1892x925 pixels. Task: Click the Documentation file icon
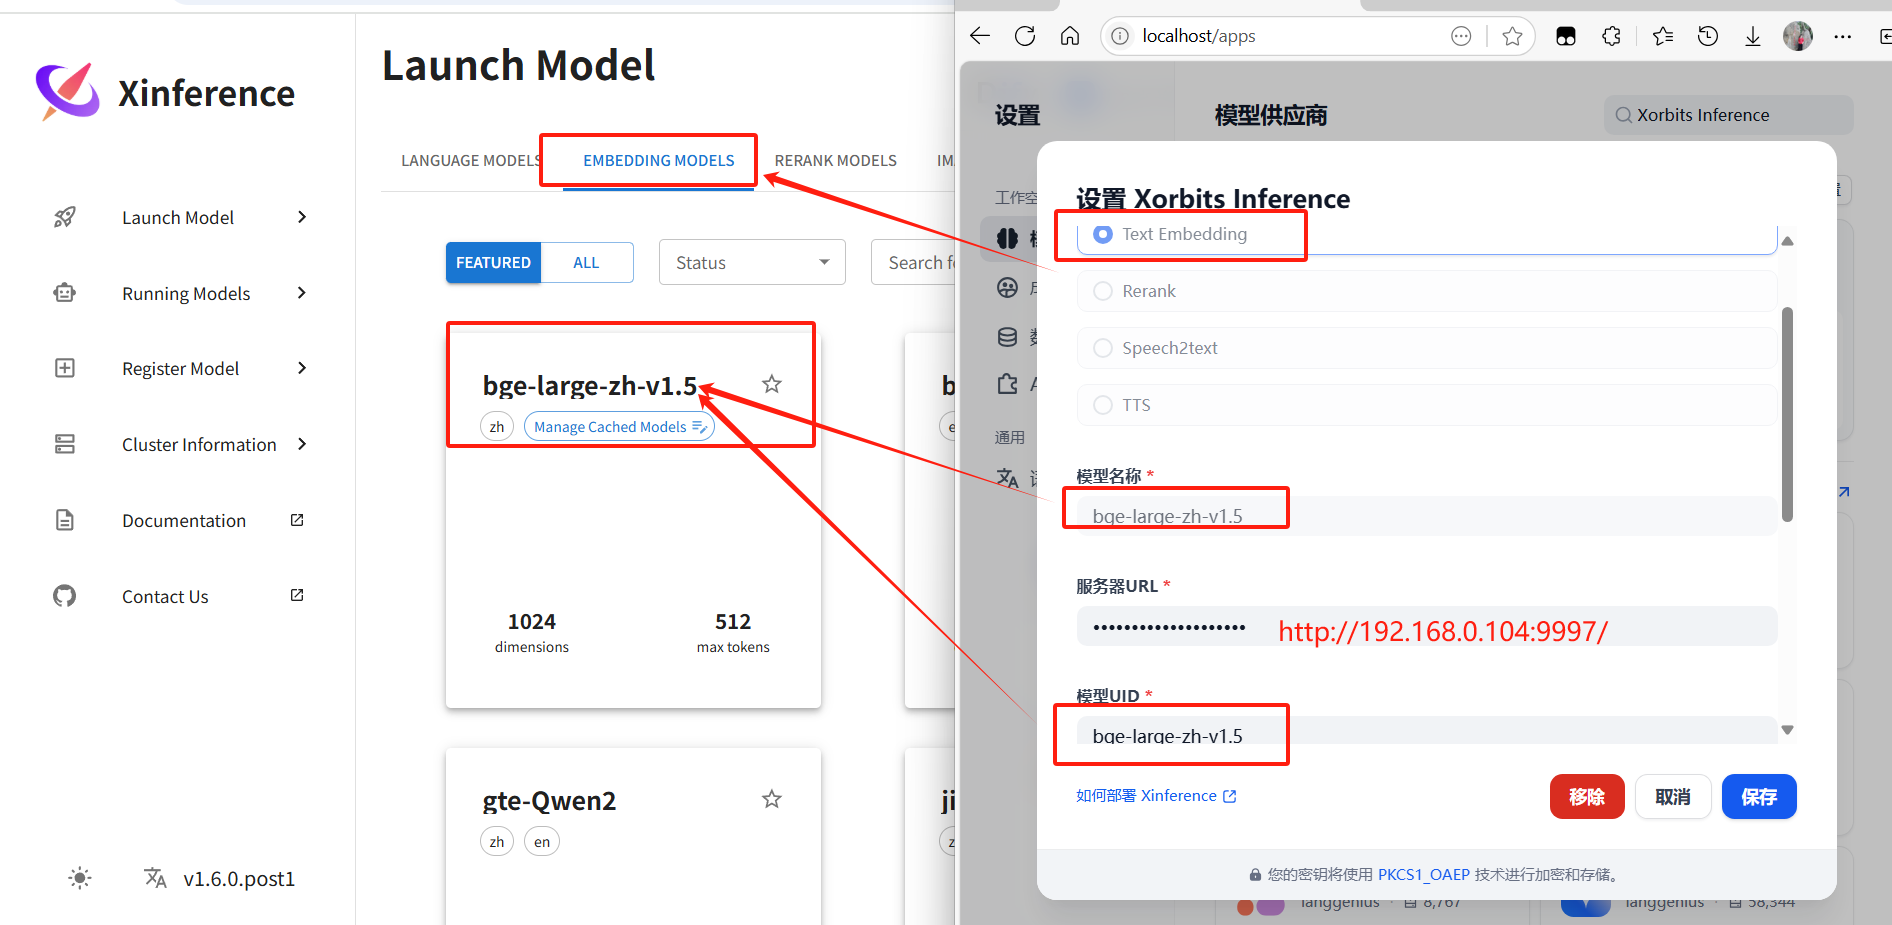(65, 520)
